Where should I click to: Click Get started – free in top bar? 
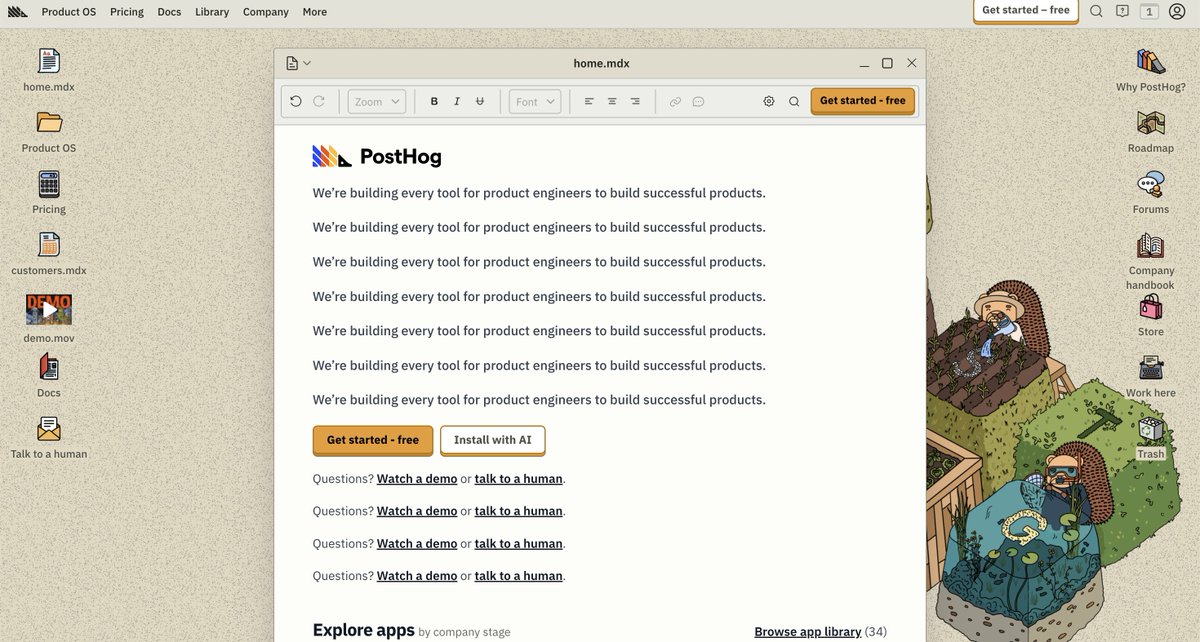[x=1026, y=11]
